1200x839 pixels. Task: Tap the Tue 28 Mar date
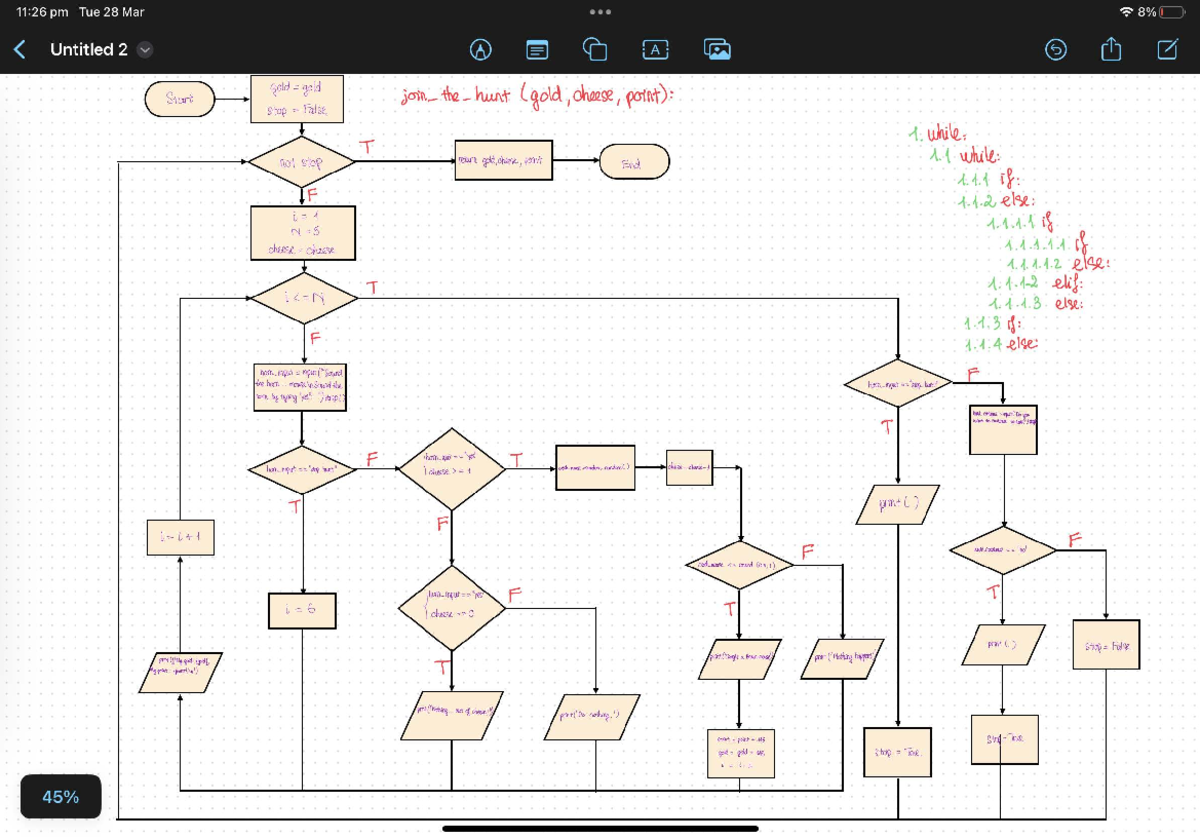(x=111, y=12)
